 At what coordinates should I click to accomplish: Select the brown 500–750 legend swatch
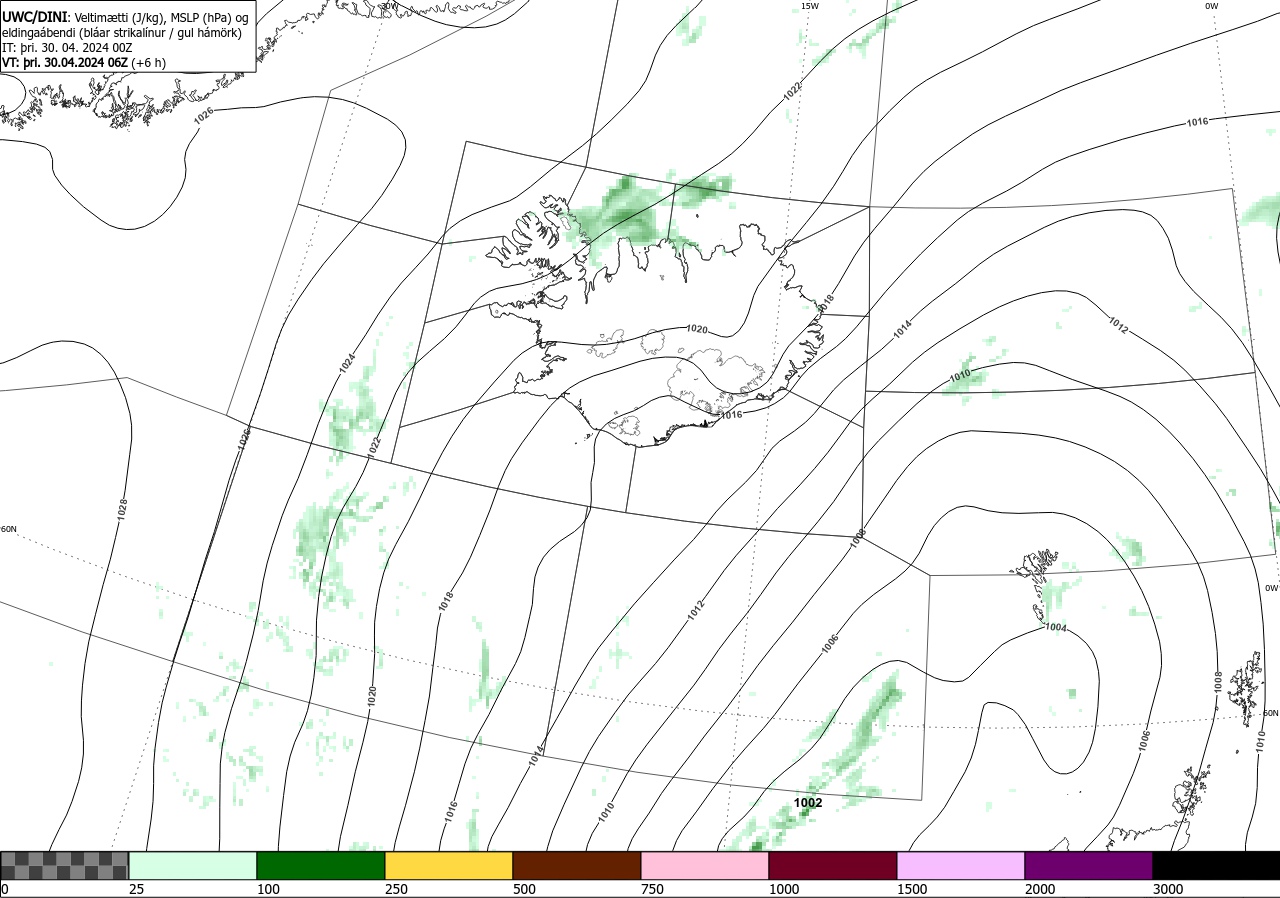[577, 865]
